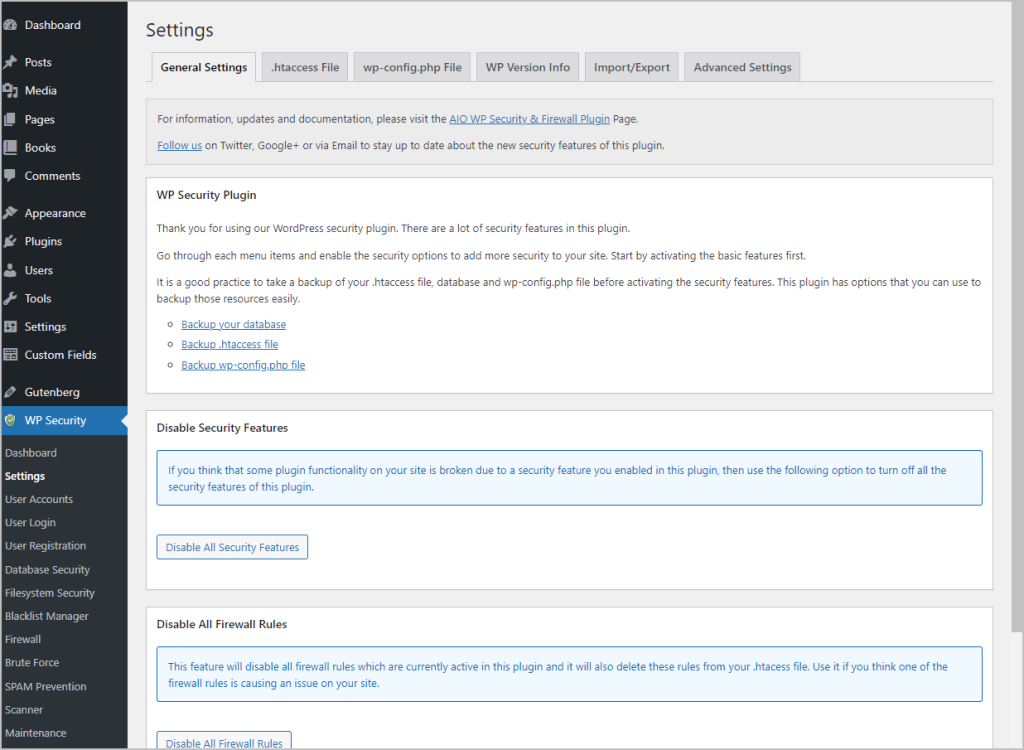
Task: Open the Import/Export tab
Action: coord(632,67)
